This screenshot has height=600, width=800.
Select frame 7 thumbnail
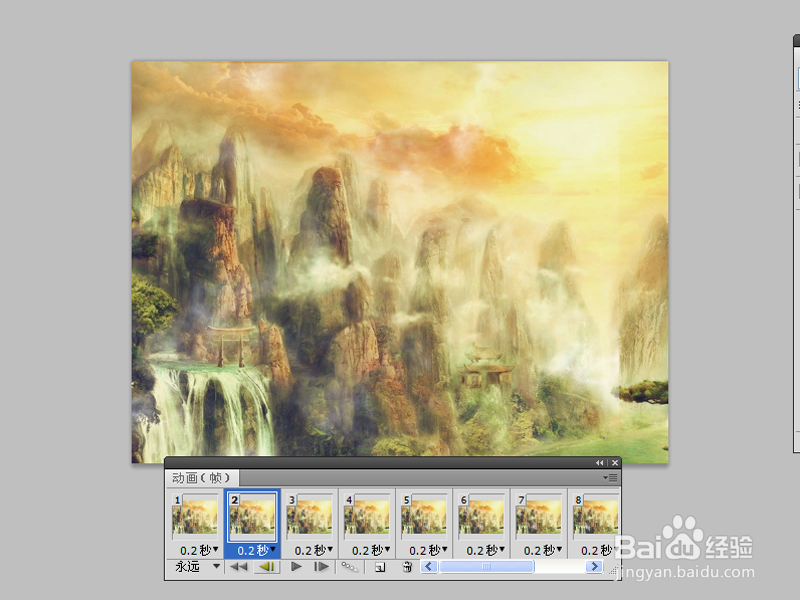pyautogui.click(x=538, y=517)
